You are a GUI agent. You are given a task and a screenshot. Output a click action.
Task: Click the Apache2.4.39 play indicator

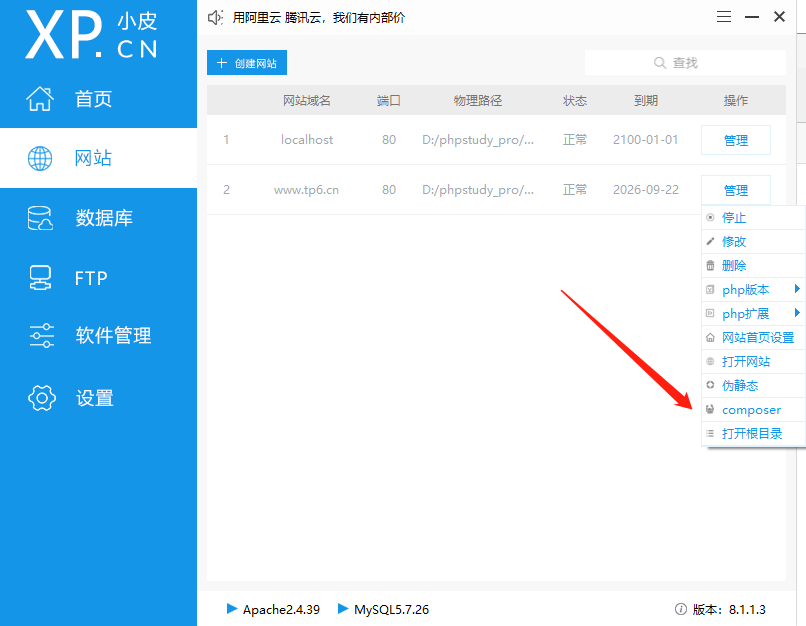click(x=232, y=609)
